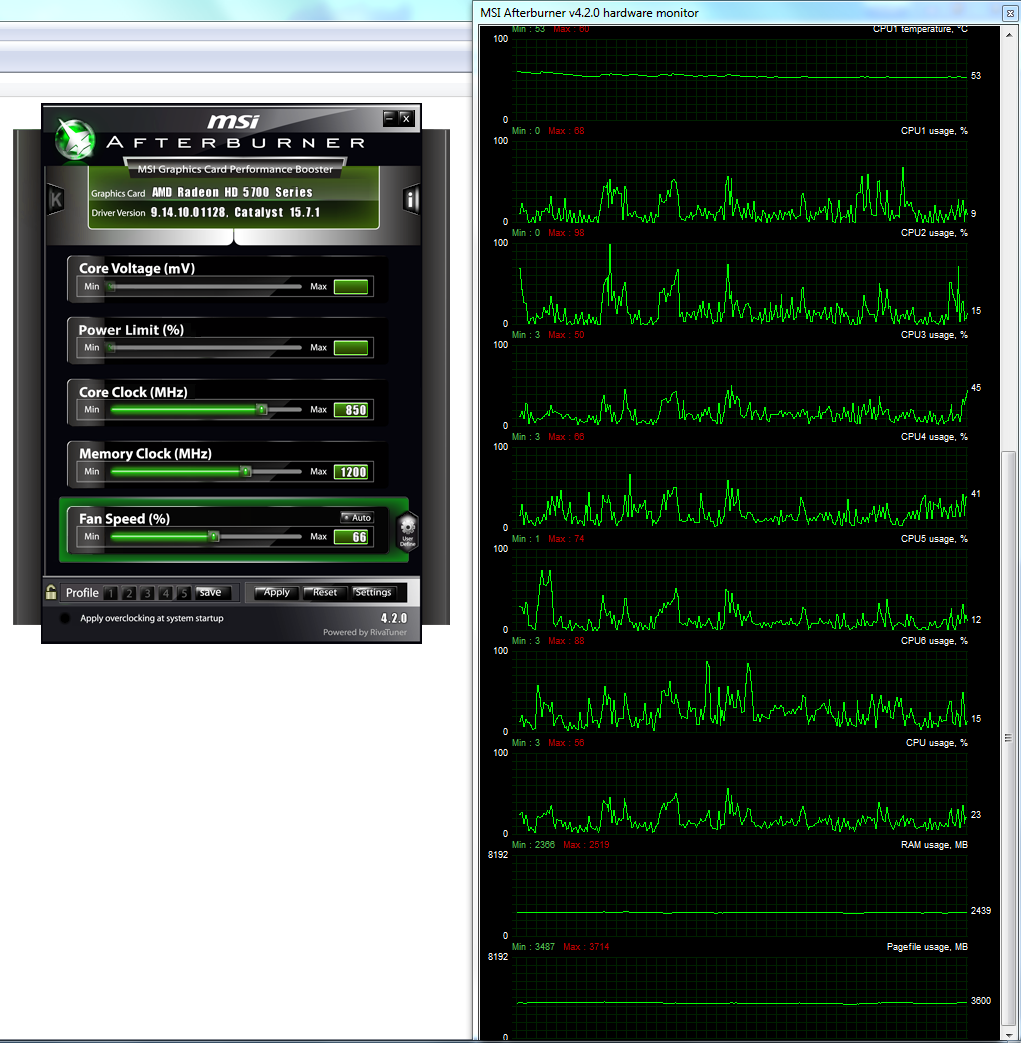1021x1043 pixels.
Task: Enable apply overclocking at system startup
Action: 65,618
